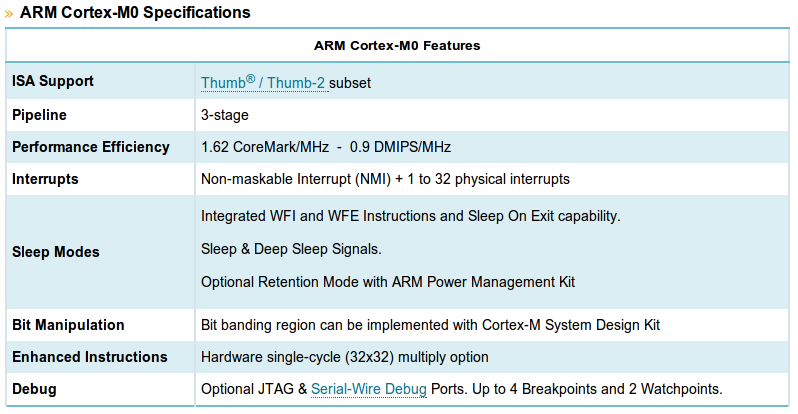Click the Pipeline row label
This screenshot has width=798, height=414.
39,115
